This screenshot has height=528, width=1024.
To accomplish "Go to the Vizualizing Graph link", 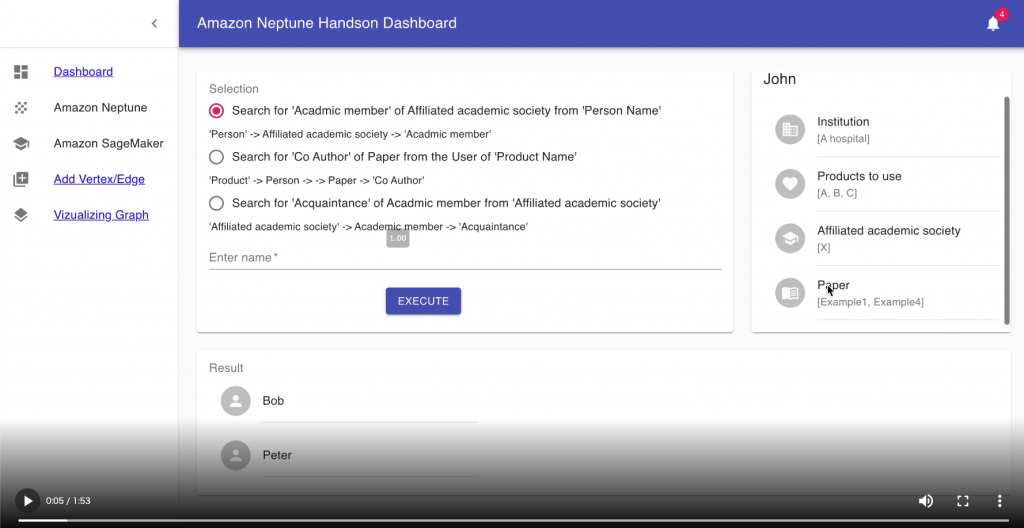I will pos(101,215).
